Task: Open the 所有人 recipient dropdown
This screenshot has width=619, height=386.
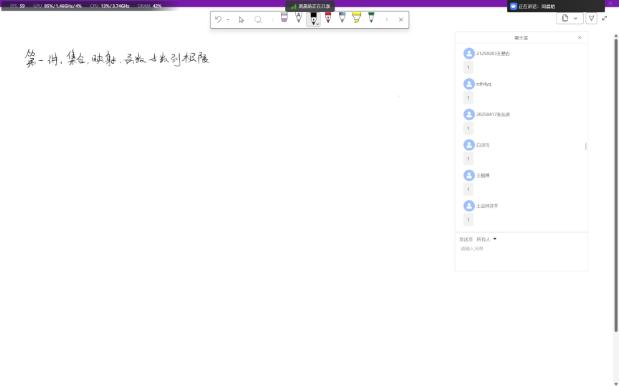Action: (486, 239)
